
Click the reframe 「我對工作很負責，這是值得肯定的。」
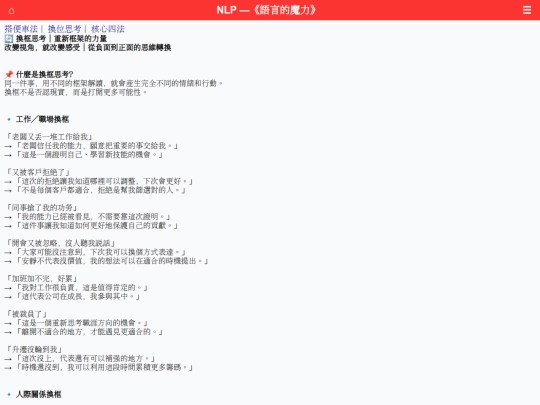pos(82,288)
